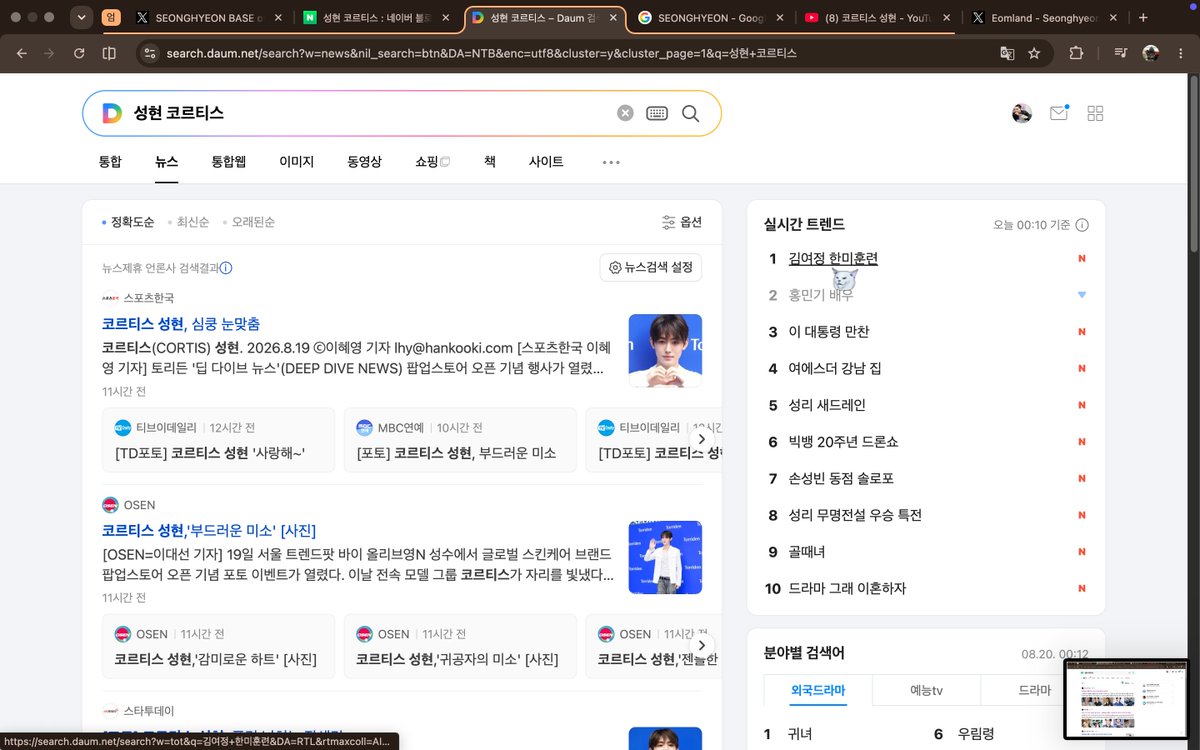Click info icon beside 오늘 00:10 기준

click(1082, 225)
